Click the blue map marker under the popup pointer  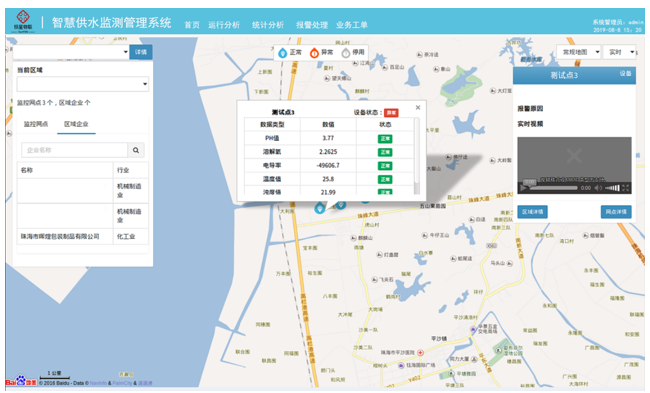click(x=320, y=208)
